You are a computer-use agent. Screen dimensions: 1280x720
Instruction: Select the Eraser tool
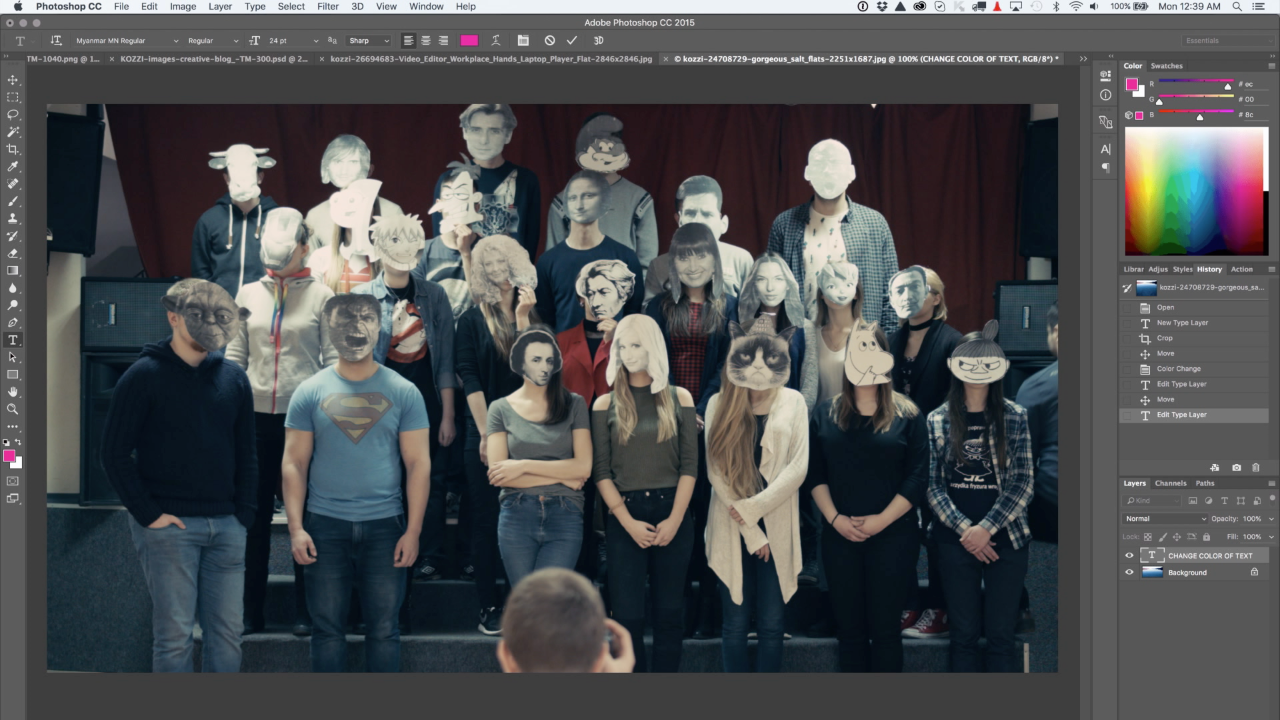pos(13,253)
